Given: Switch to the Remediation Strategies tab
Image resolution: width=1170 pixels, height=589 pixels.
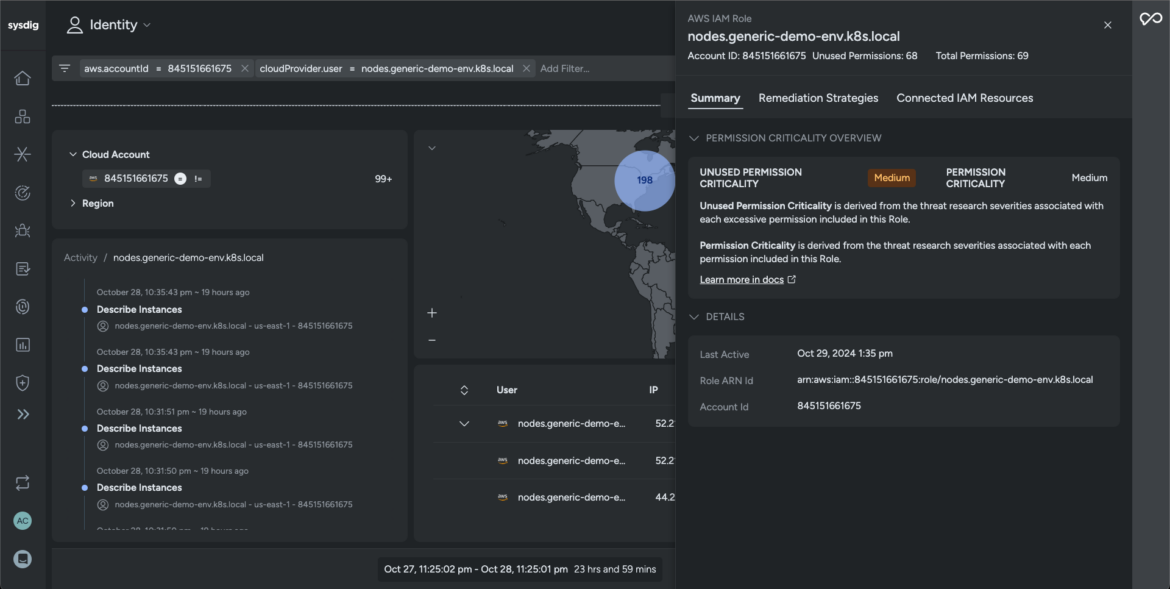Looking at the screenshot, I should [x=818, y=98].
